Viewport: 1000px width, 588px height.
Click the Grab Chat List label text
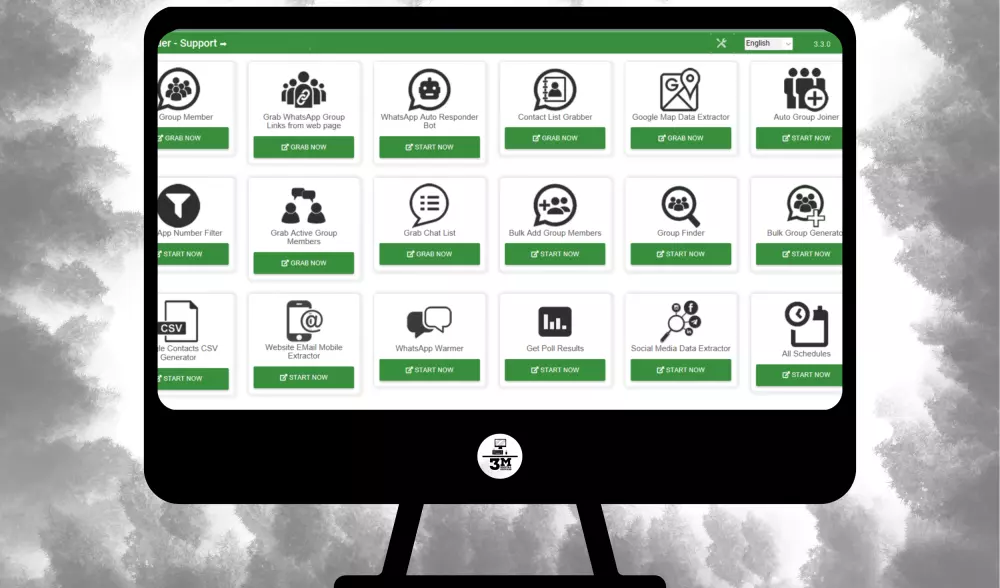coord(429,233)
